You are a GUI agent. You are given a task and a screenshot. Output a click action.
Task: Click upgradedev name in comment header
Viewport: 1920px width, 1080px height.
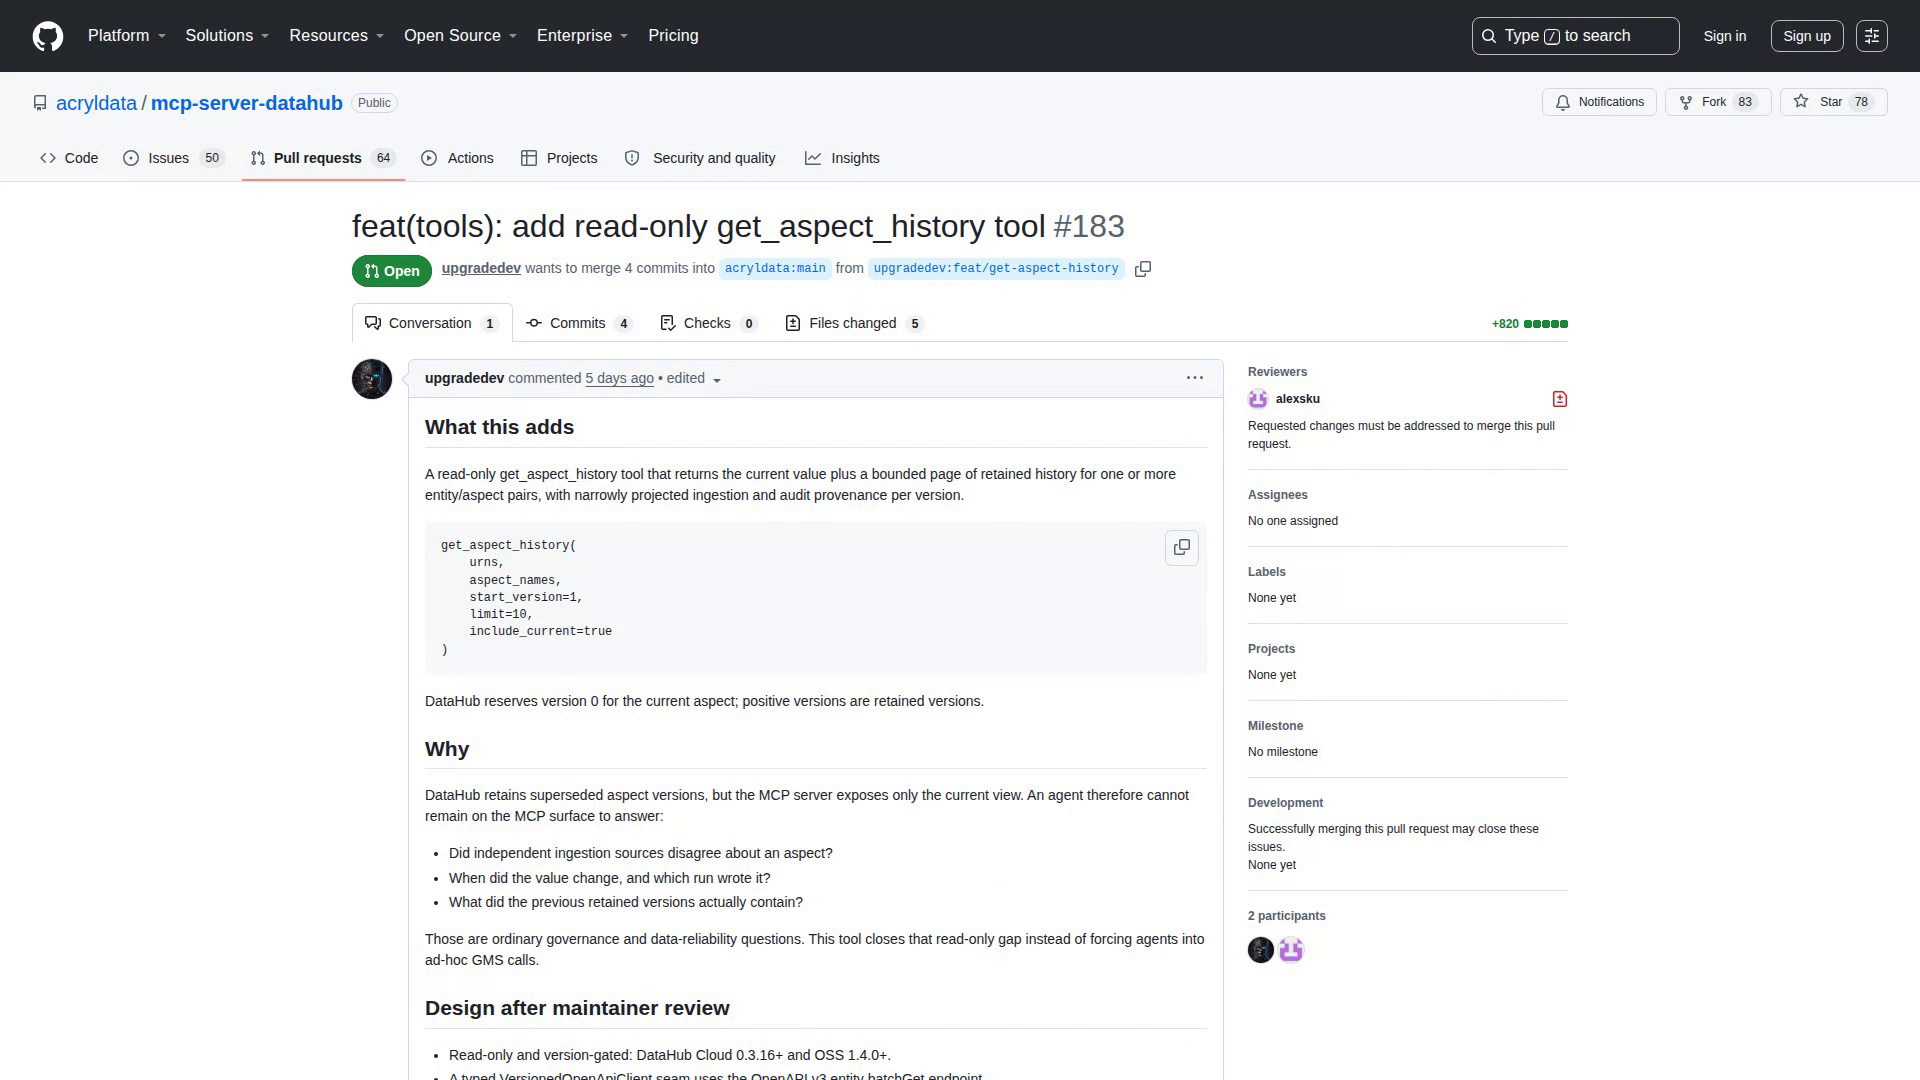(464, 378)
